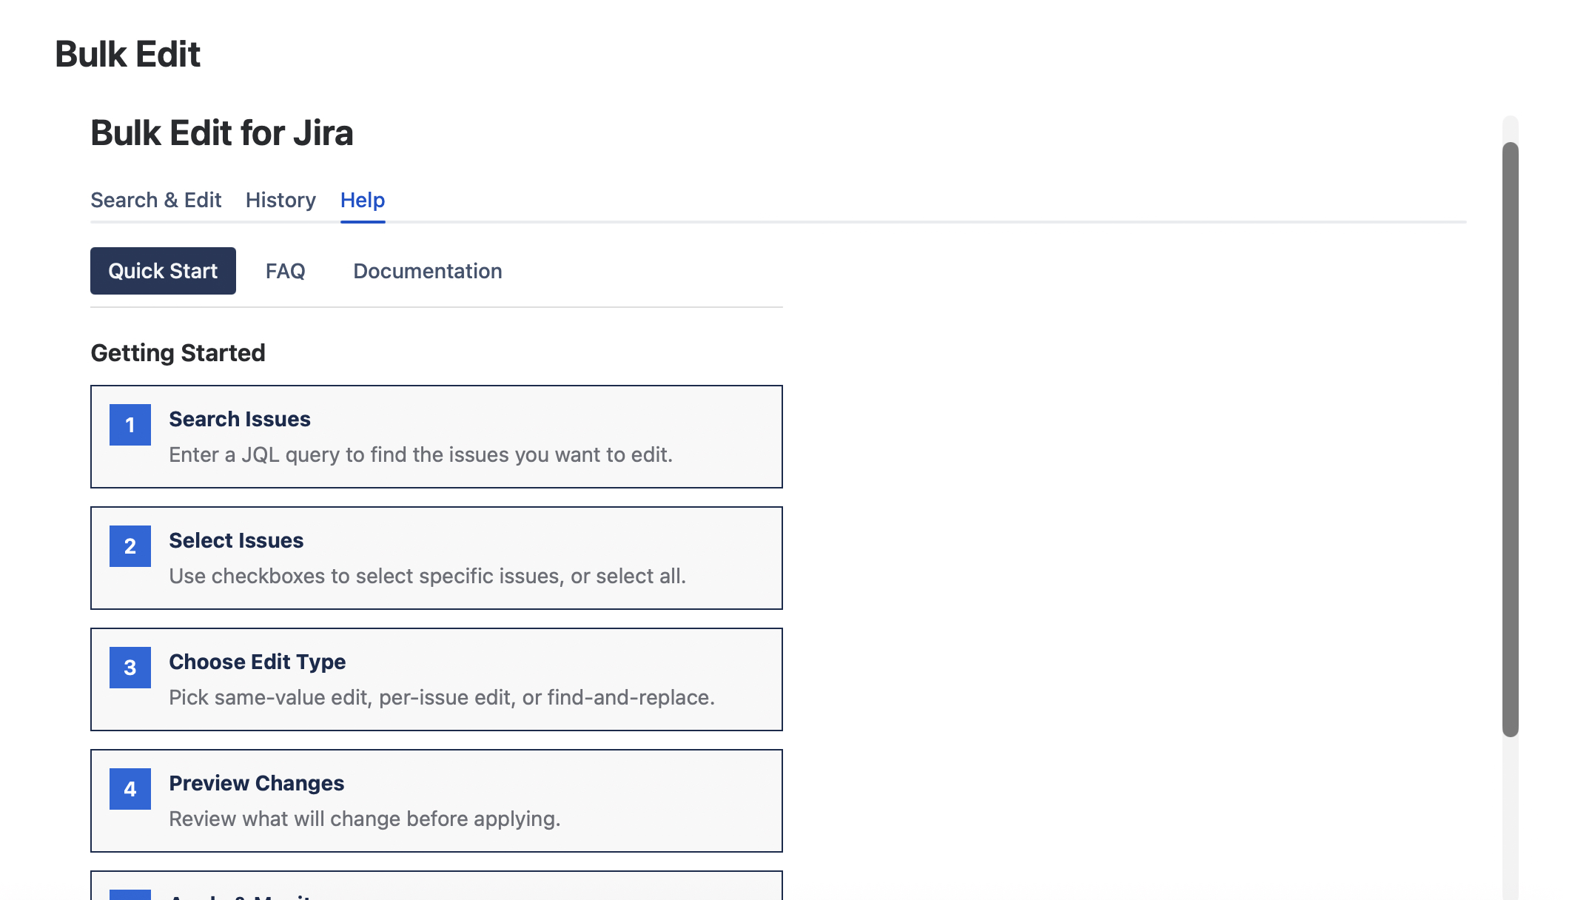This screenshot has height=900, width=1572.
Task: Select the Search Issues step title
Action: click(240, 419)
